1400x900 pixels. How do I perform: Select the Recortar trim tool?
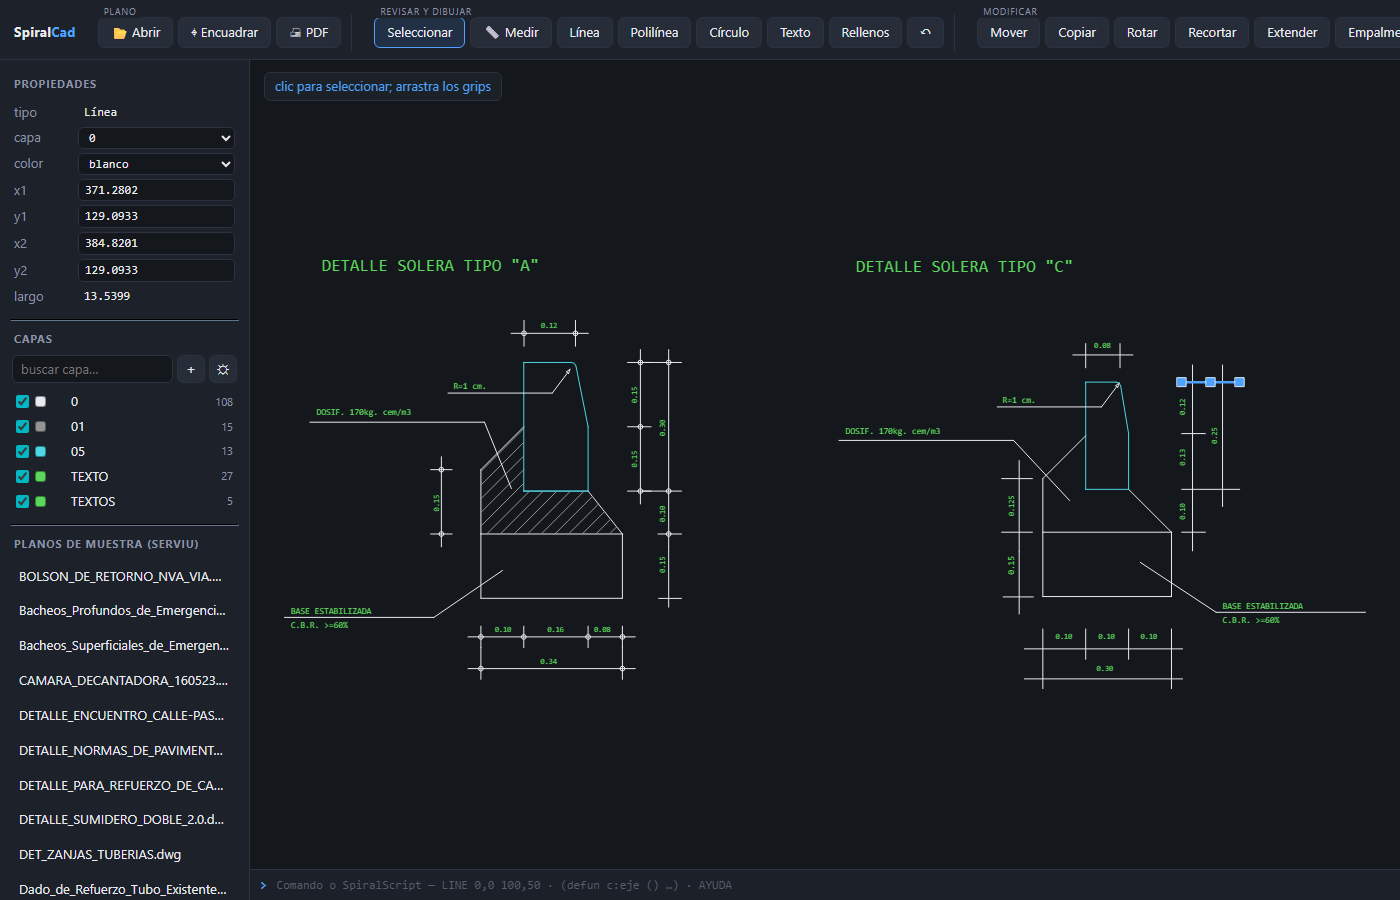1212,32
